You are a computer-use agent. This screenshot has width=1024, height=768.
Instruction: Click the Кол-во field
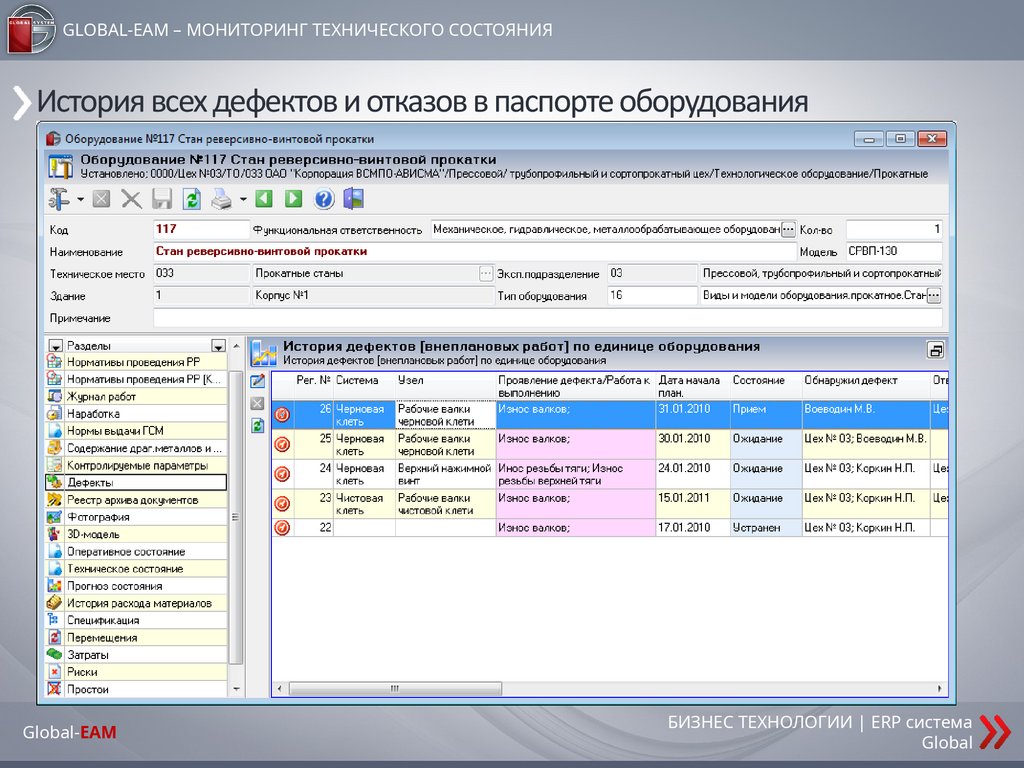tap(894, 229)
